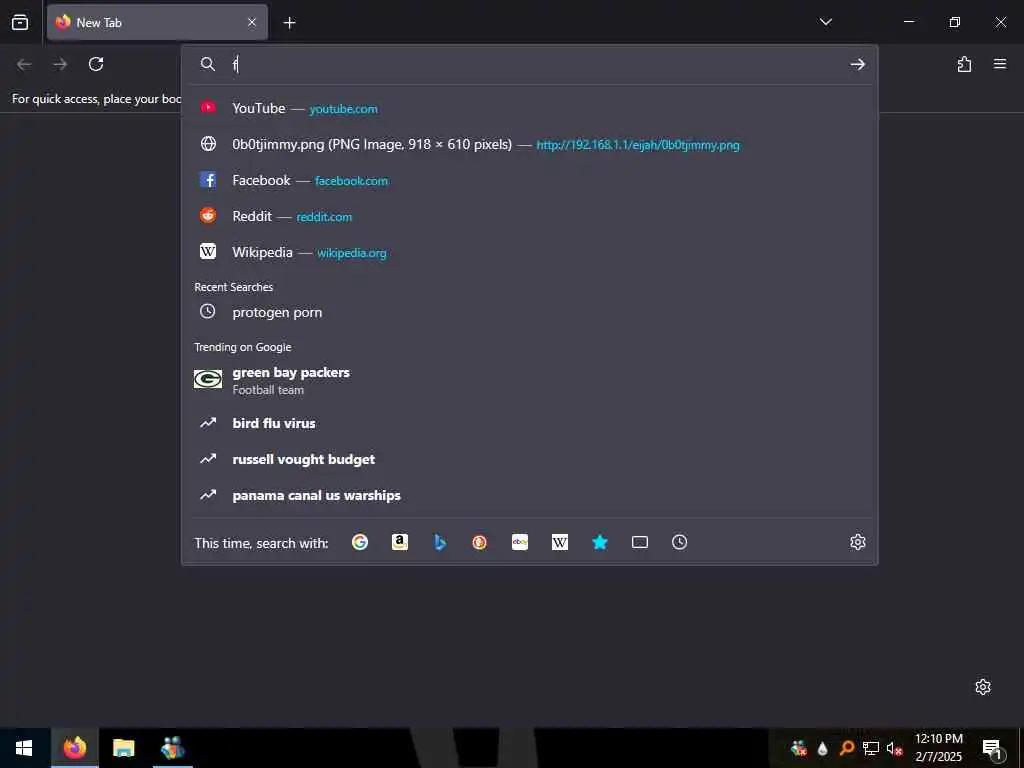1024x768 pixels.
Task: Search this time with Bing
Action: click(x=440, y=542)
